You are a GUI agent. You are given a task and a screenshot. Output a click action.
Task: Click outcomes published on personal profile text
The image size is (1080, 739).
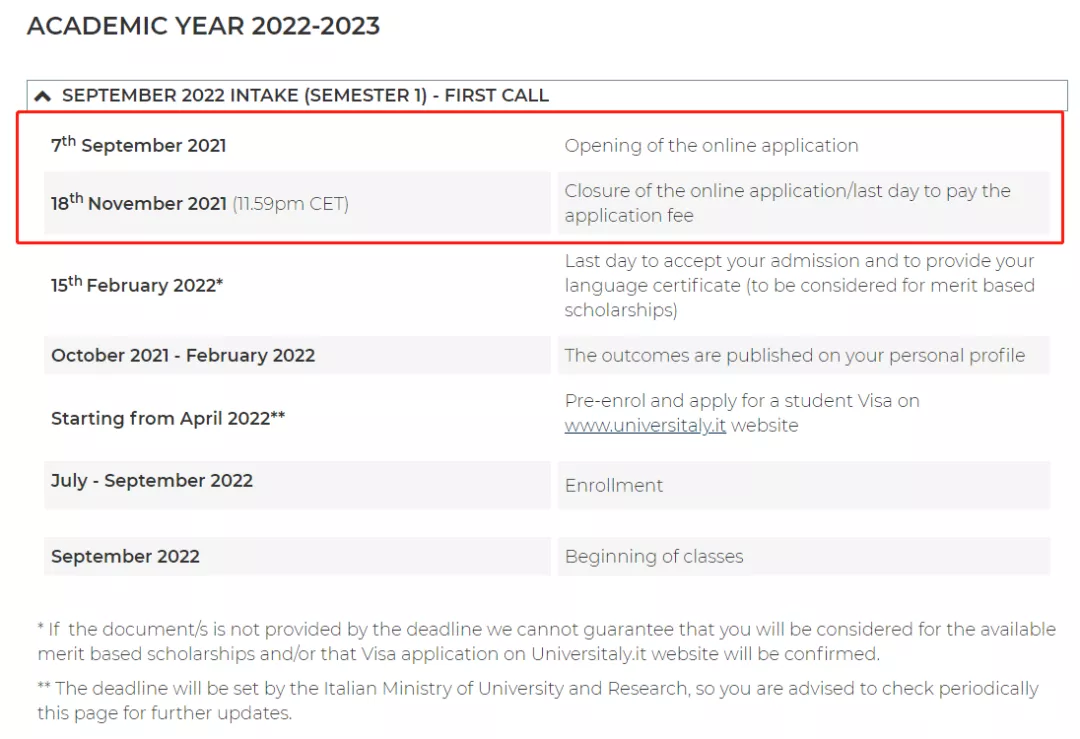[x=794, y=355]
